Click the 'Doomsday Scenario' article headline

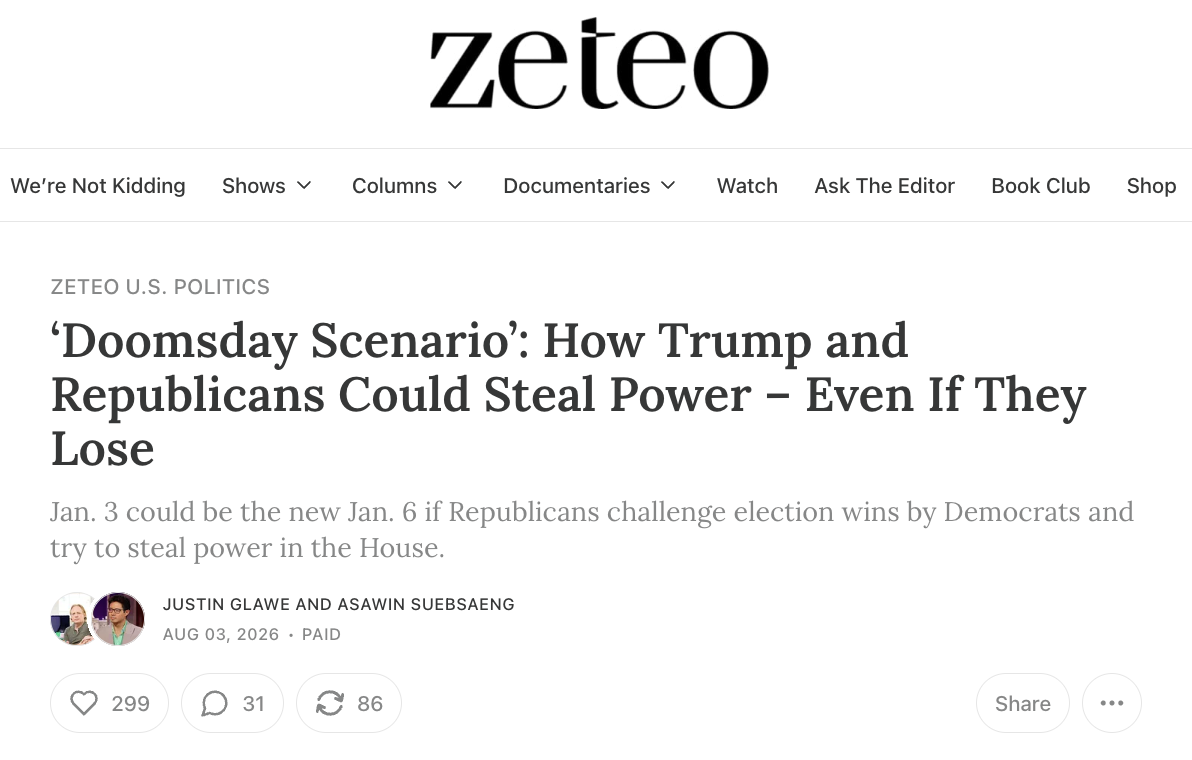pos(569,394)
